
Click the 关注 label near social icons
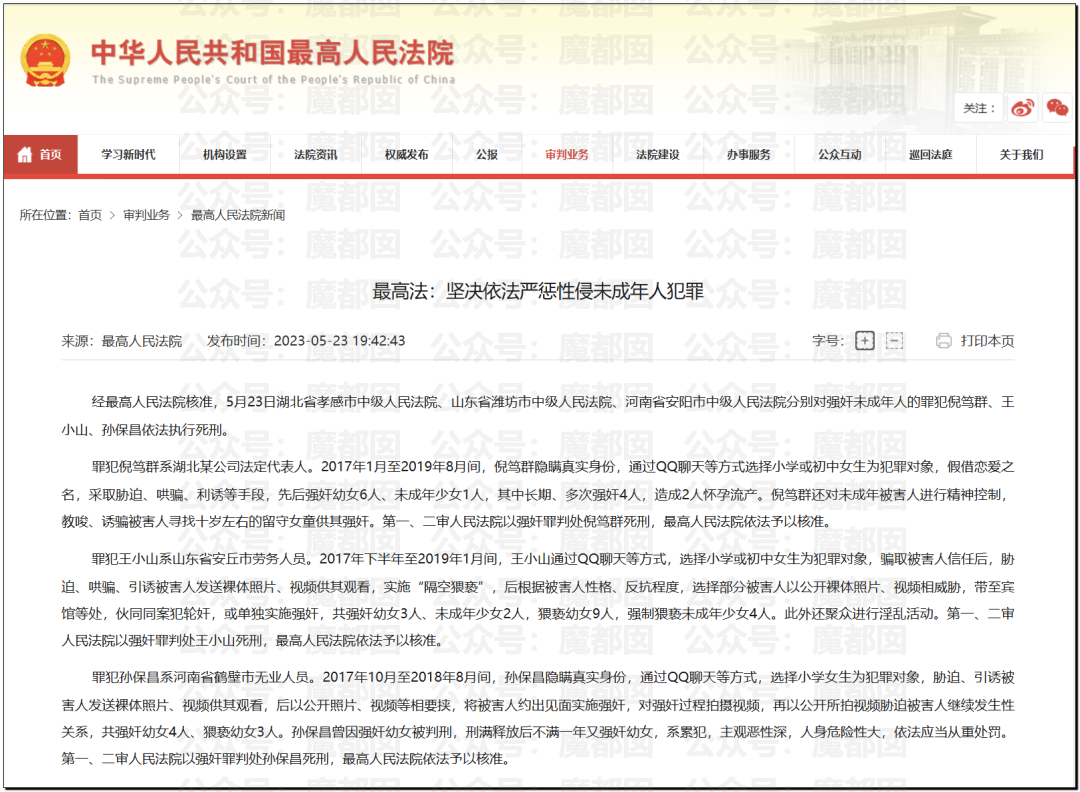click(979, 108)
